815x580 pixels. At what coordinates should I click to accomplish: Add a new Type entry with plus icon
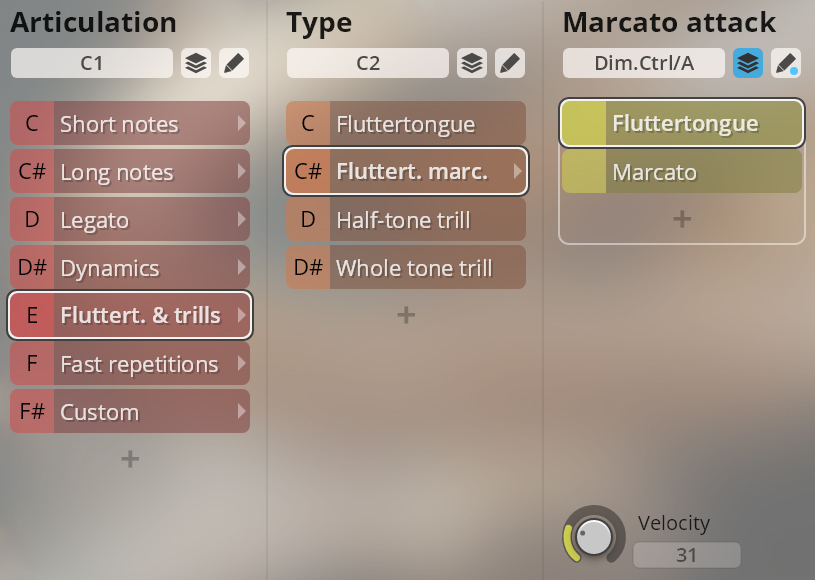pyautogui.click(x=406, y=315)
